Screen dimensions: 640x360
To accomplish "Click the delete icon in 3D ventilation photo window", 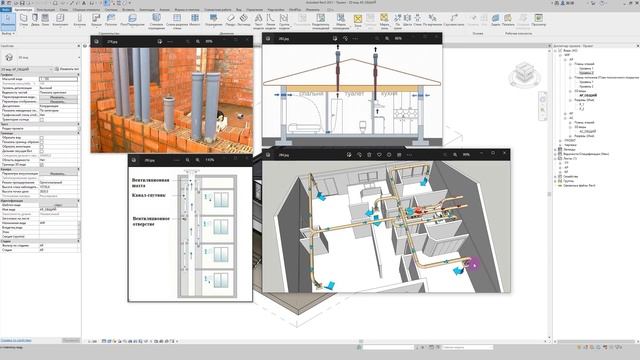I will pos(369,155).
